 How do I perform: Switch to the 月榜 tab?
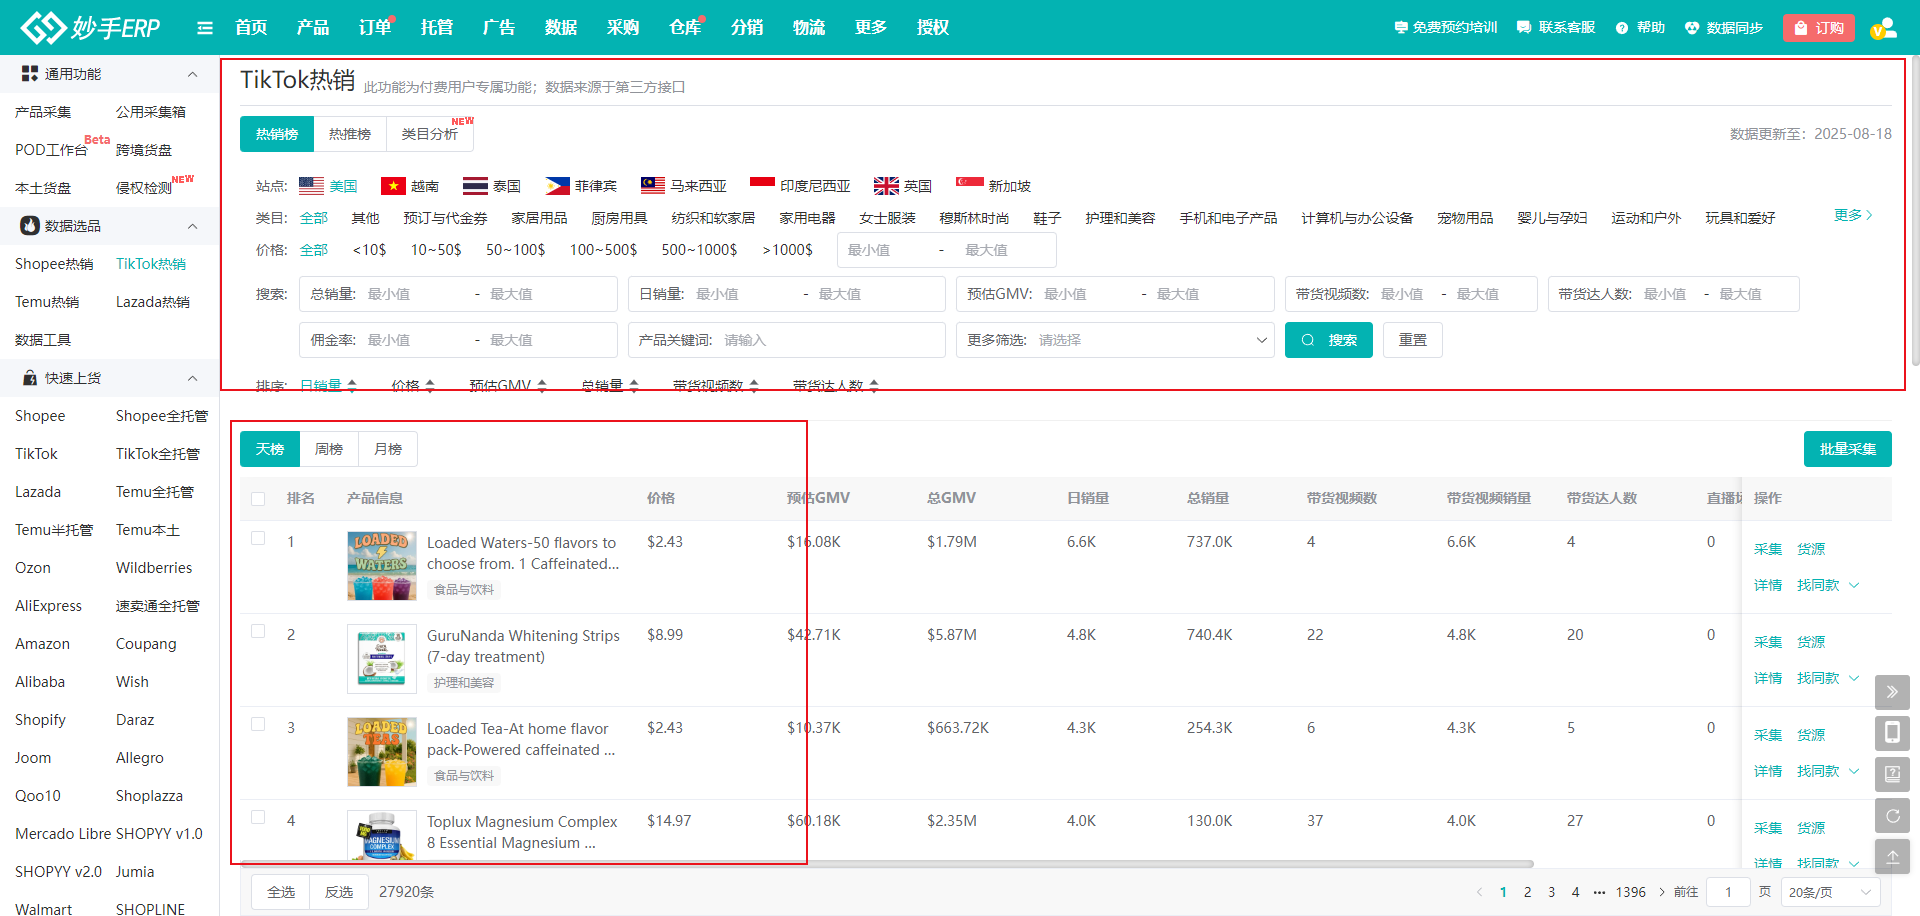tap(388, 449)
